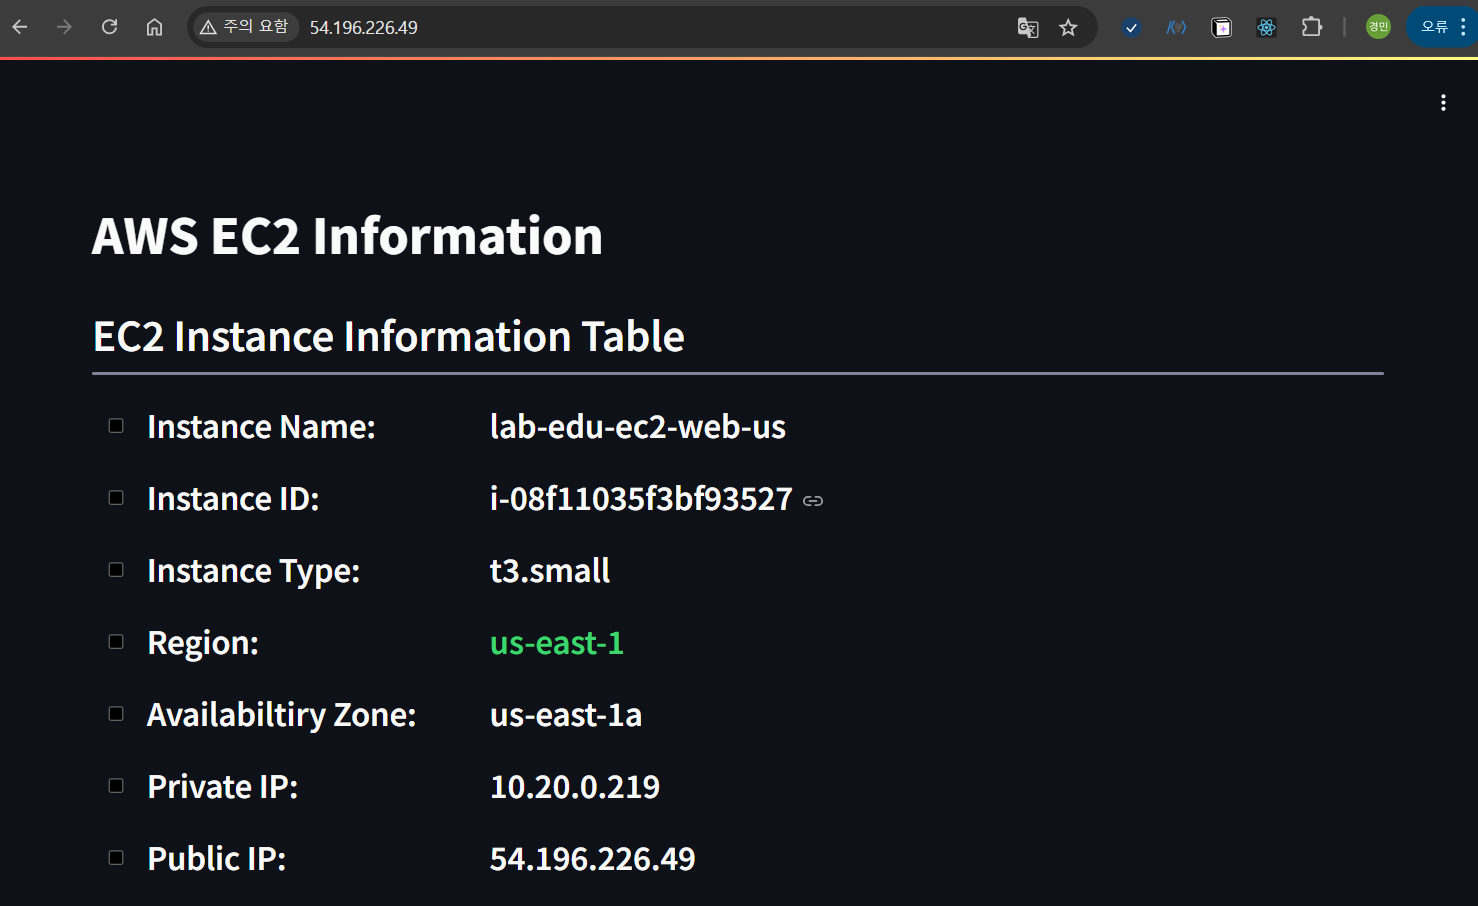Open the blue checkmark extension

(x=1131, y=28)
